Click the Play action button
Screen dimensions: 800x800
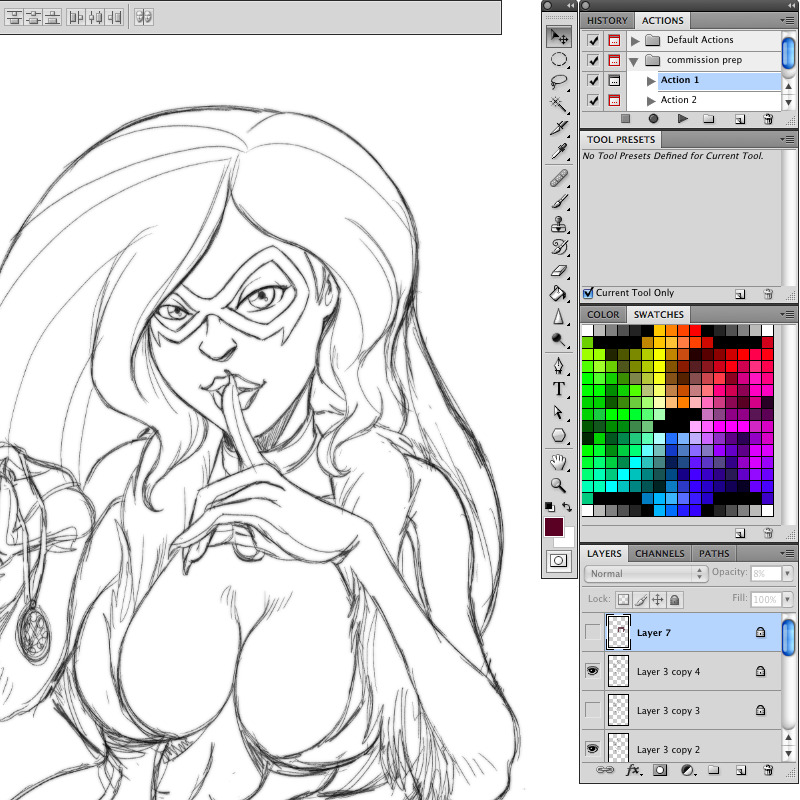coord(682,119)
